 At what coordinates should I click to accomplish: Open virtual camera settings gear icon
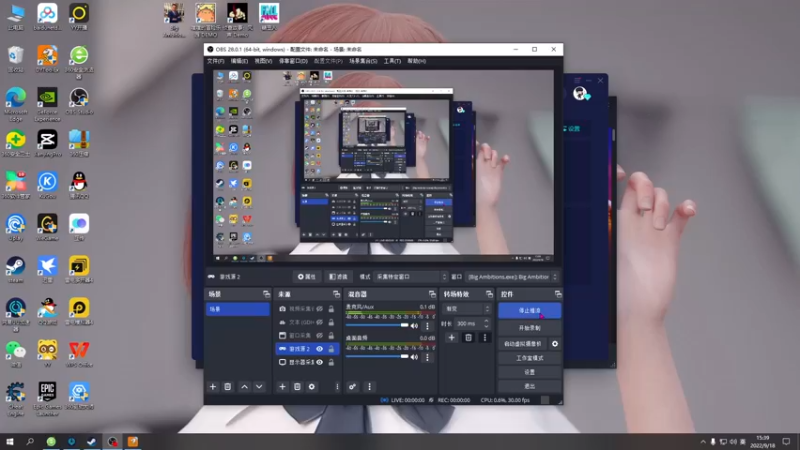click(555, 344)
